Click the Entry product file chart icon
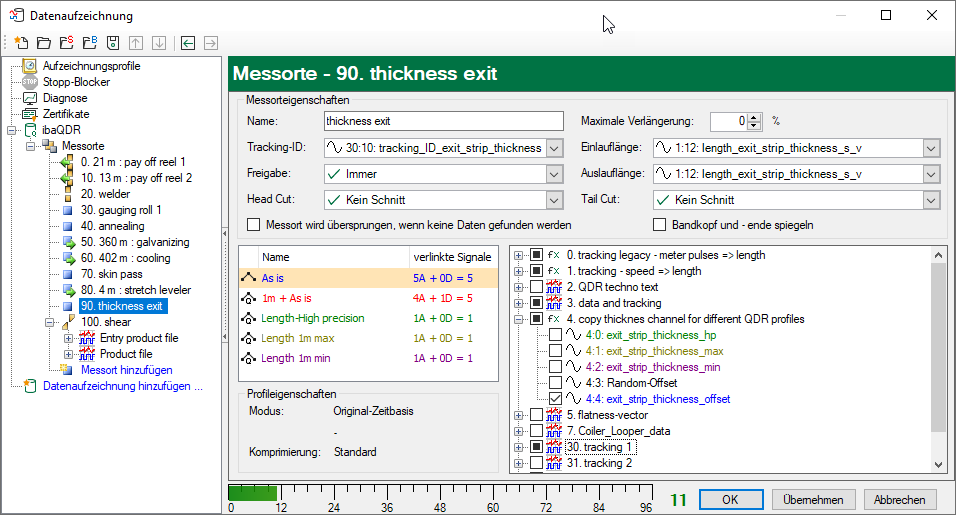956x515 pixels. pos(87,338)
